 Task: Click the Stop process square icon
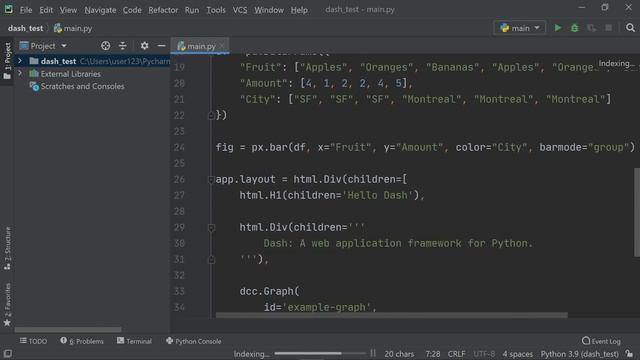click(609, 28)
